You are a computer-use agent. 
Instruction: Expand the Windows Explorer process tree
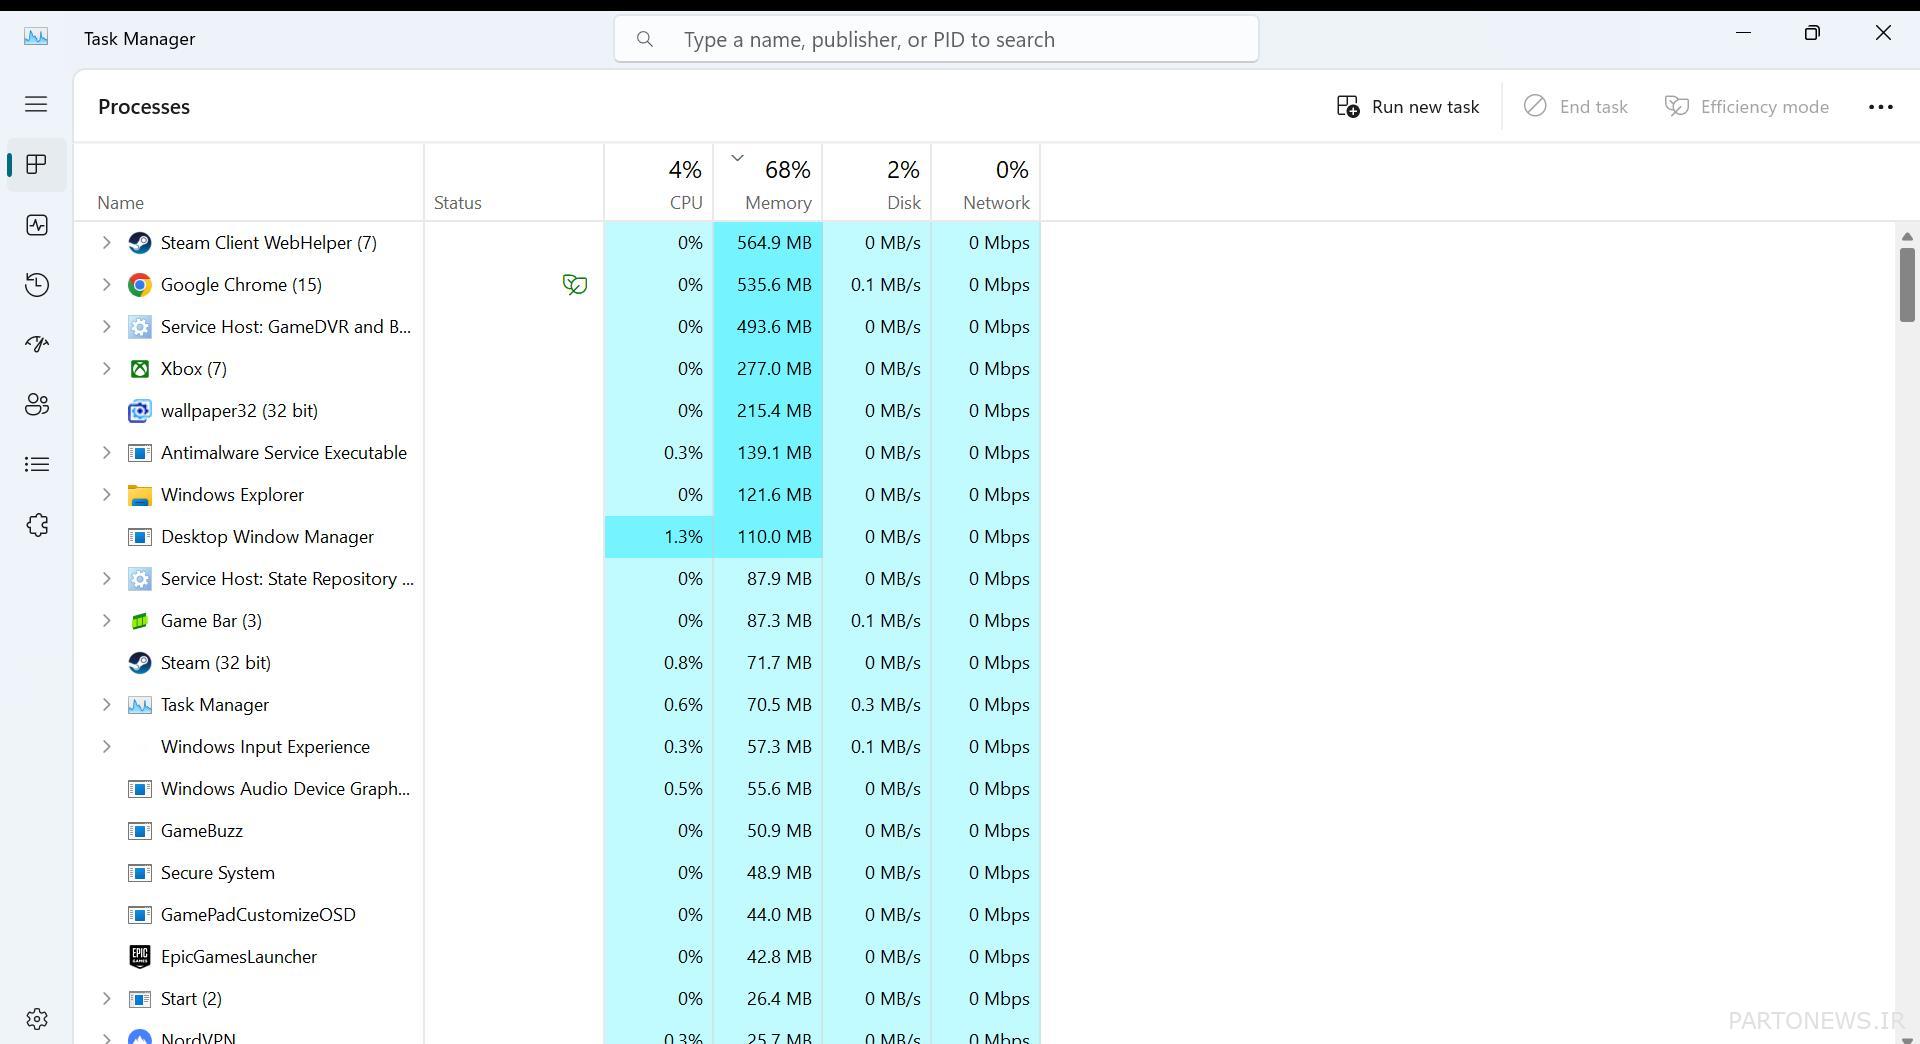tap(107, 495)
